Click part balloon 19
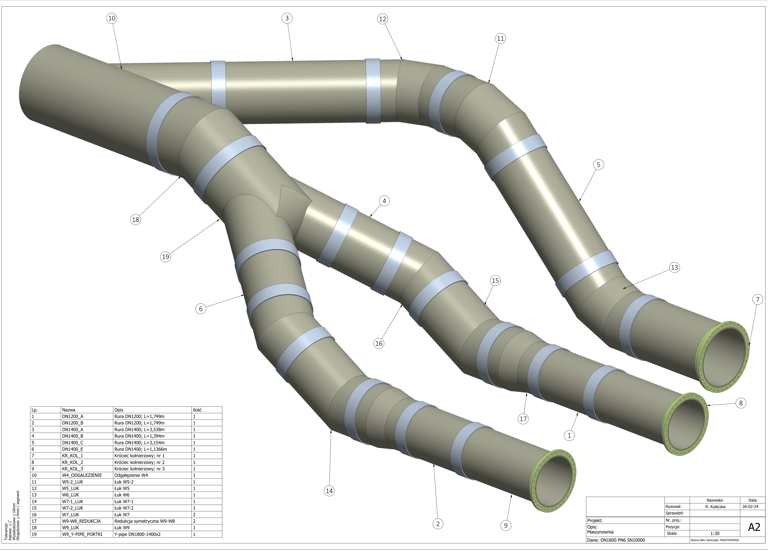This screenshot has height=550, width=768. pyautogui.click(x=166, y=256)
